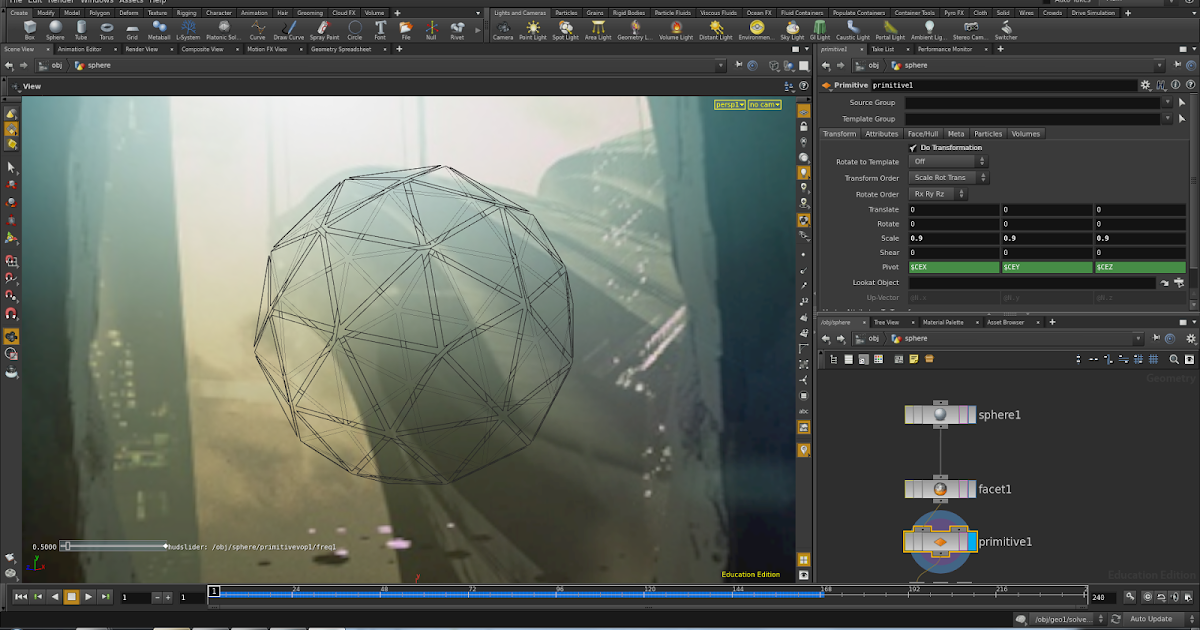This screenshot has width=1200, height=630.
Task: Toggle the camera lock icon beside persp1
Action: [802, 126]
